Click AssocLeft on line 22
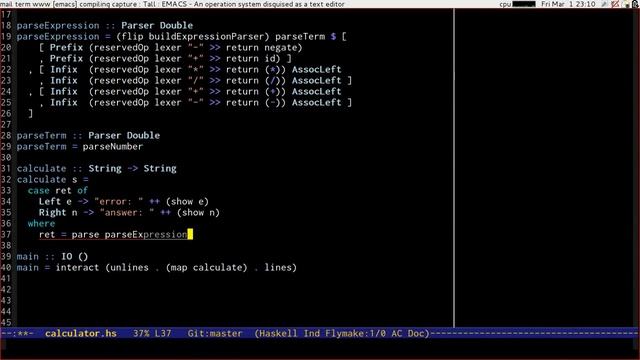The height and width of the screenshot is (360, 640). coord(316,69)
